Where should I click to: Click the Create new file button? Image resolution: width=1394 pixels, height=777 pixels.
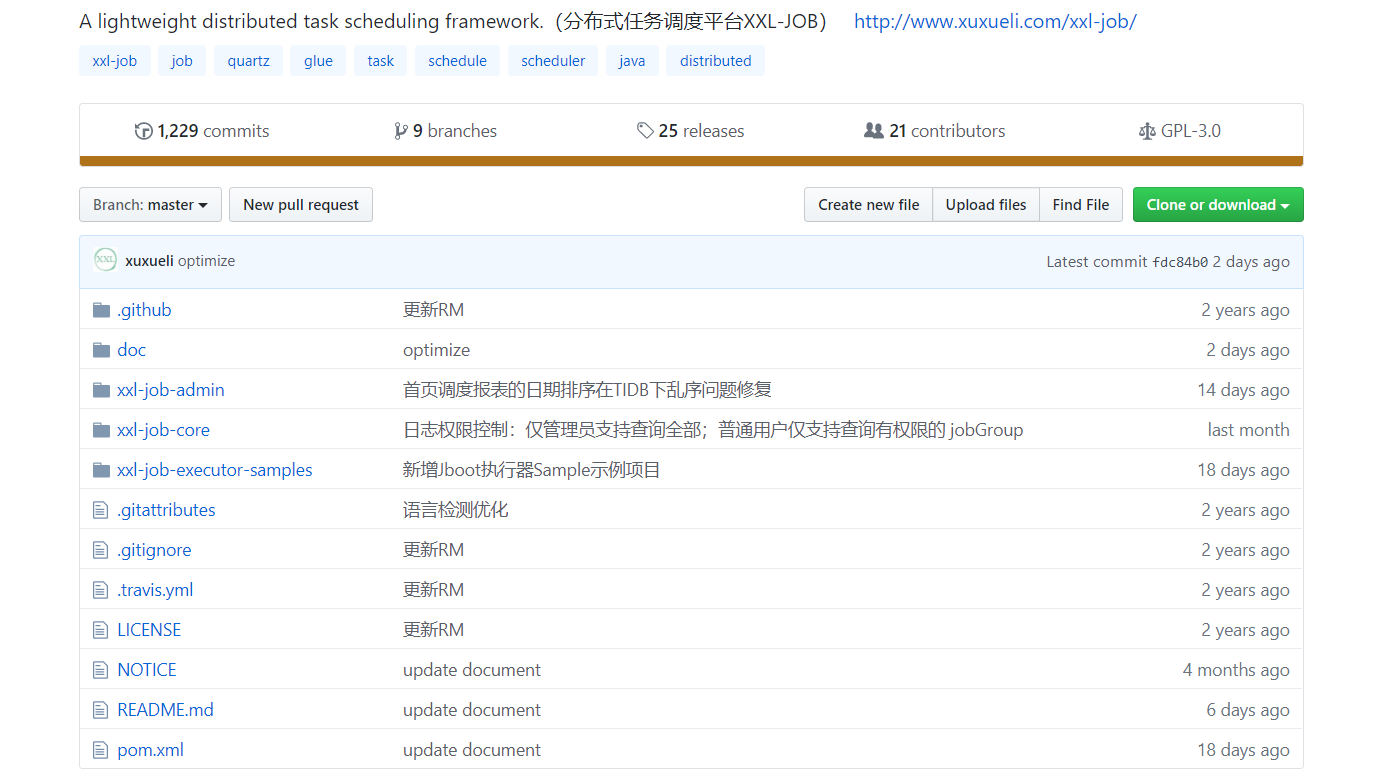coord(868,204)
